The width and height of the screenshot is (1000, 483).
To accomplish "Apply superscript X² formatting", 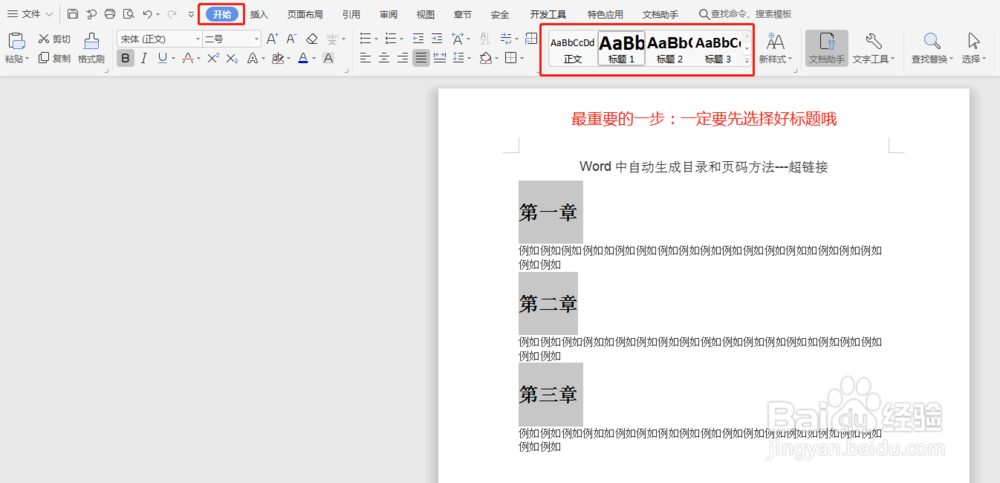I will click(213, 58).
